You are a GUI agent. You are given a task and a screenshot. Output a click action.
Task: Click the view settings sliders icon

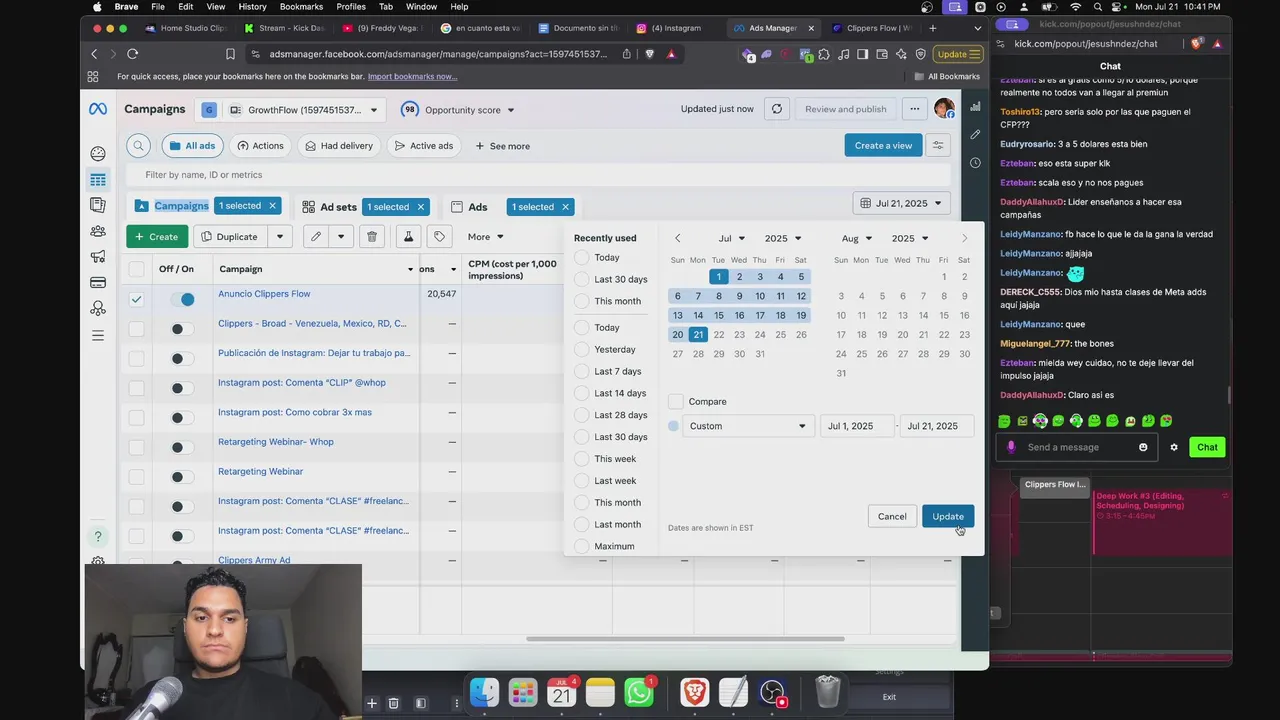938,146
